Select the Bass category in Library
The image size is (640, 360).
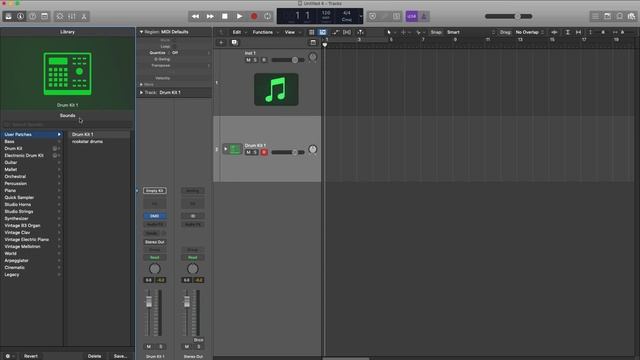(32, 142)
